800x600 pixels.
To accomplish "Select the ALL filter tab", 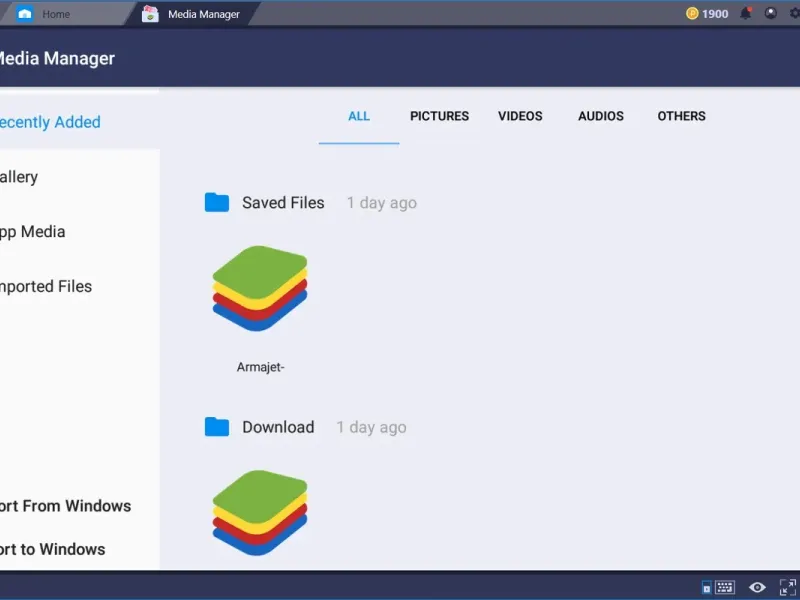I will coord(359,116).
